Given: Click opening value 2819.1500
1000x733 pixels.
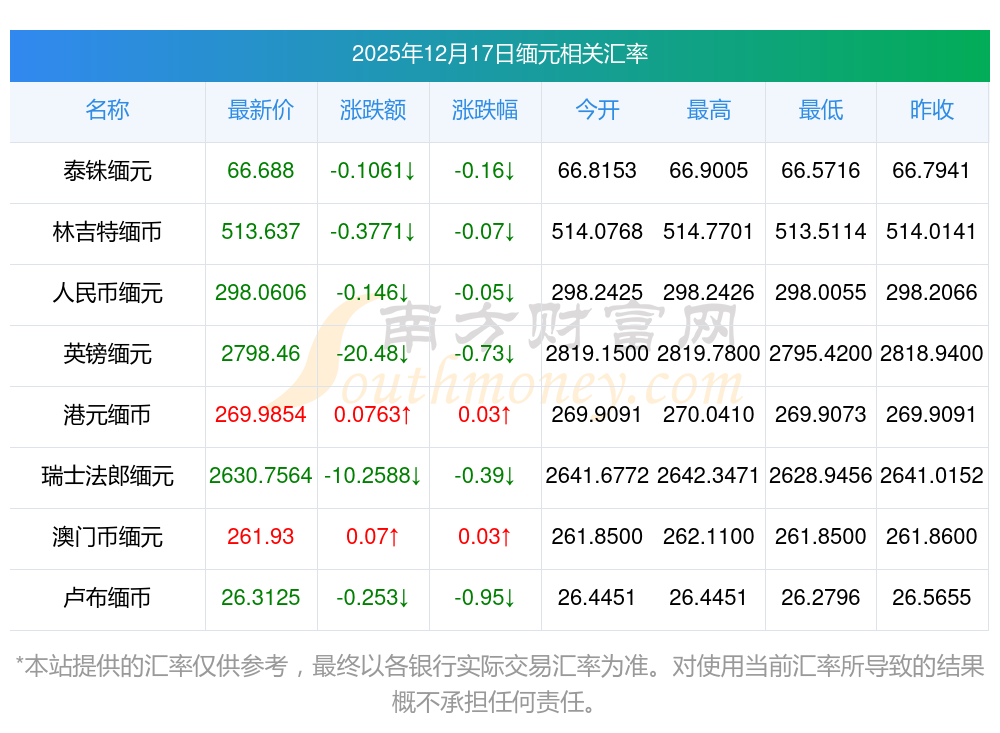Looking at the screenshot, I should [597, 353].
